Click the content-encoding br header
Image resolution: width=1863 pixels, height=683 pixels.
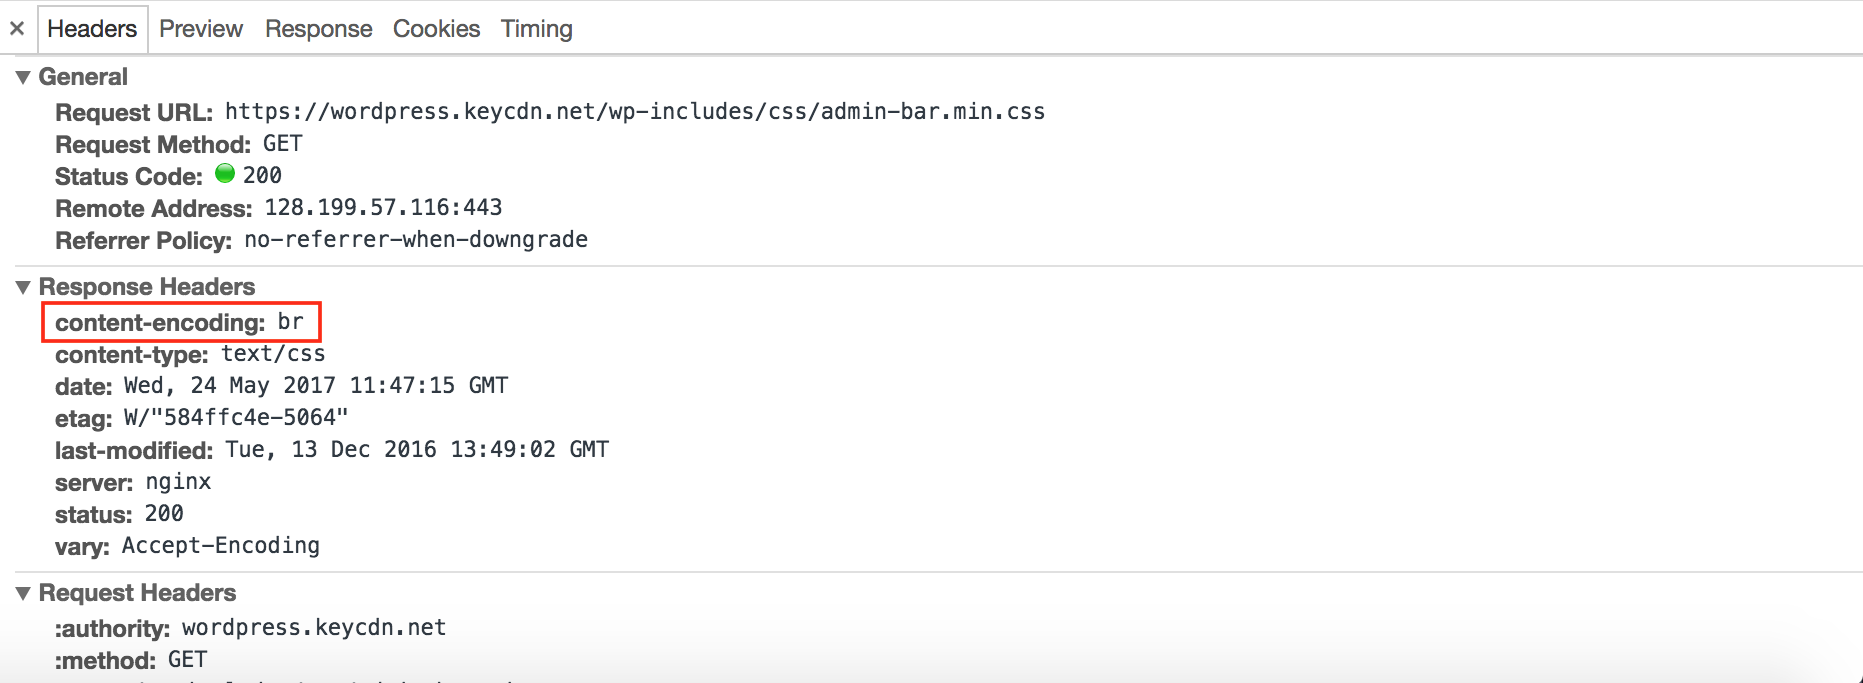(x=180, y=322)
